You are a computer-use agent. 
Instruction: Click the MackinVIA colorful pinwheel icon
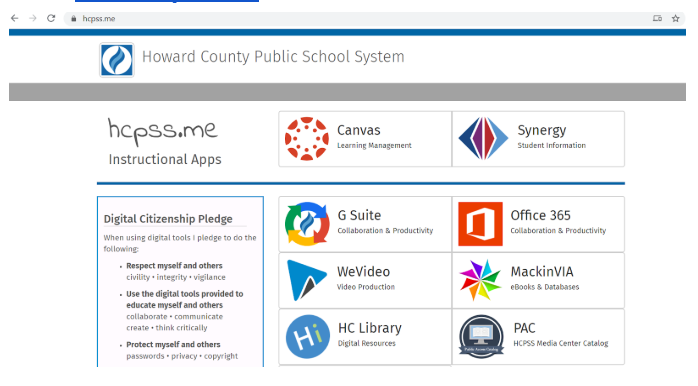480,280
